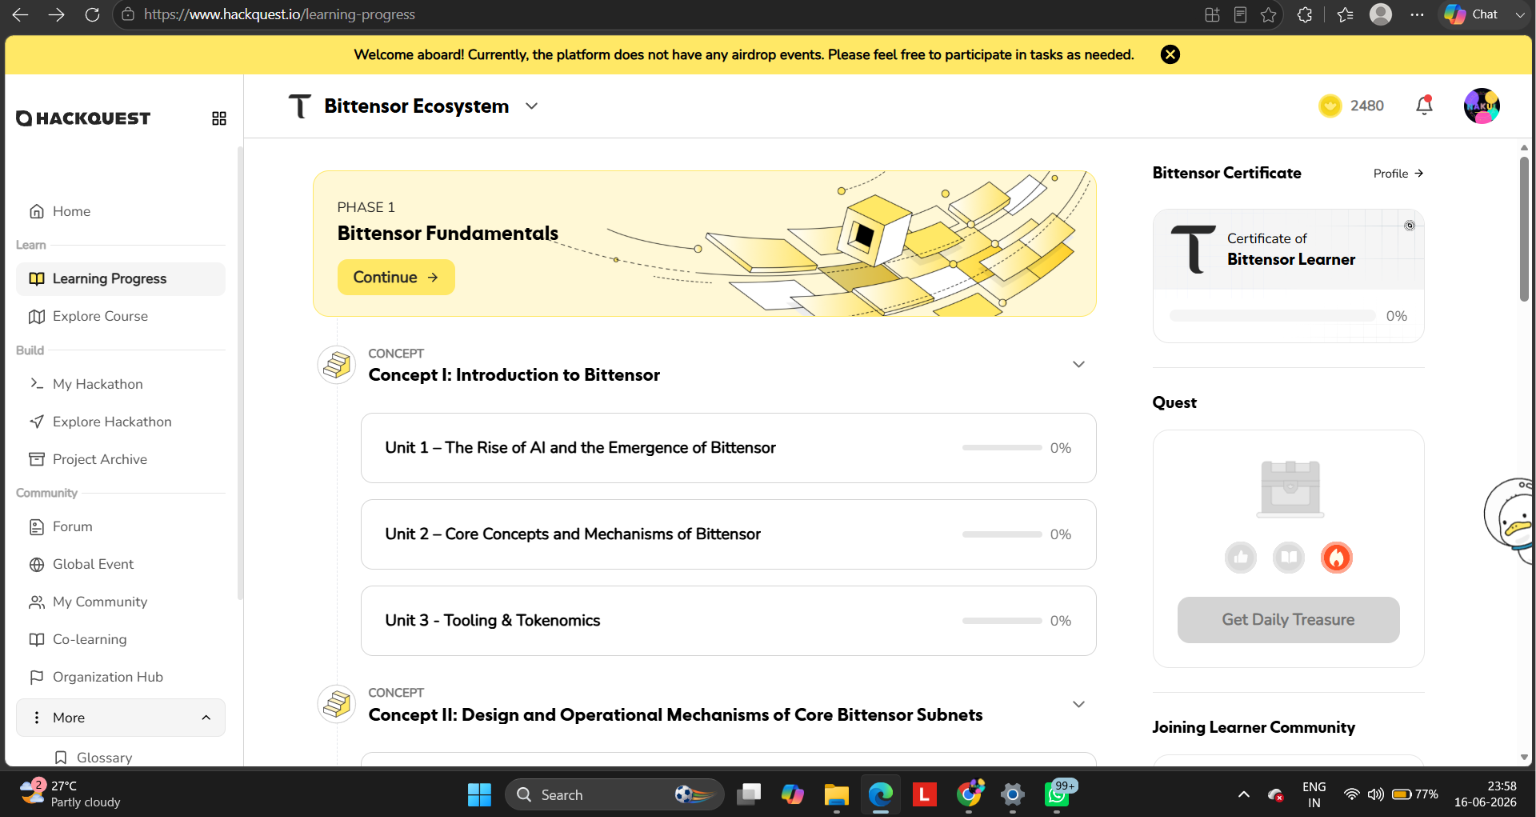Open Explore Hackathon page
1536x817 pixels.
tap(121, 422)
